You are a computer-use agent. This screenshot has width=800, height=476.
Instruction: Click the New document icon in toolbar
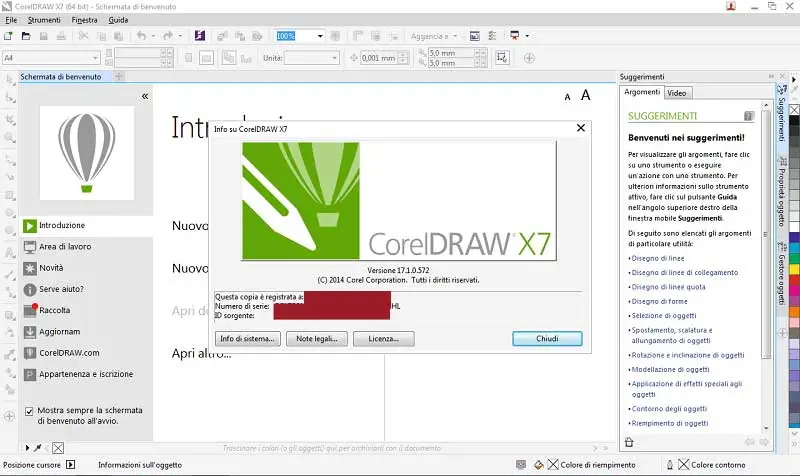click(8, 36)
